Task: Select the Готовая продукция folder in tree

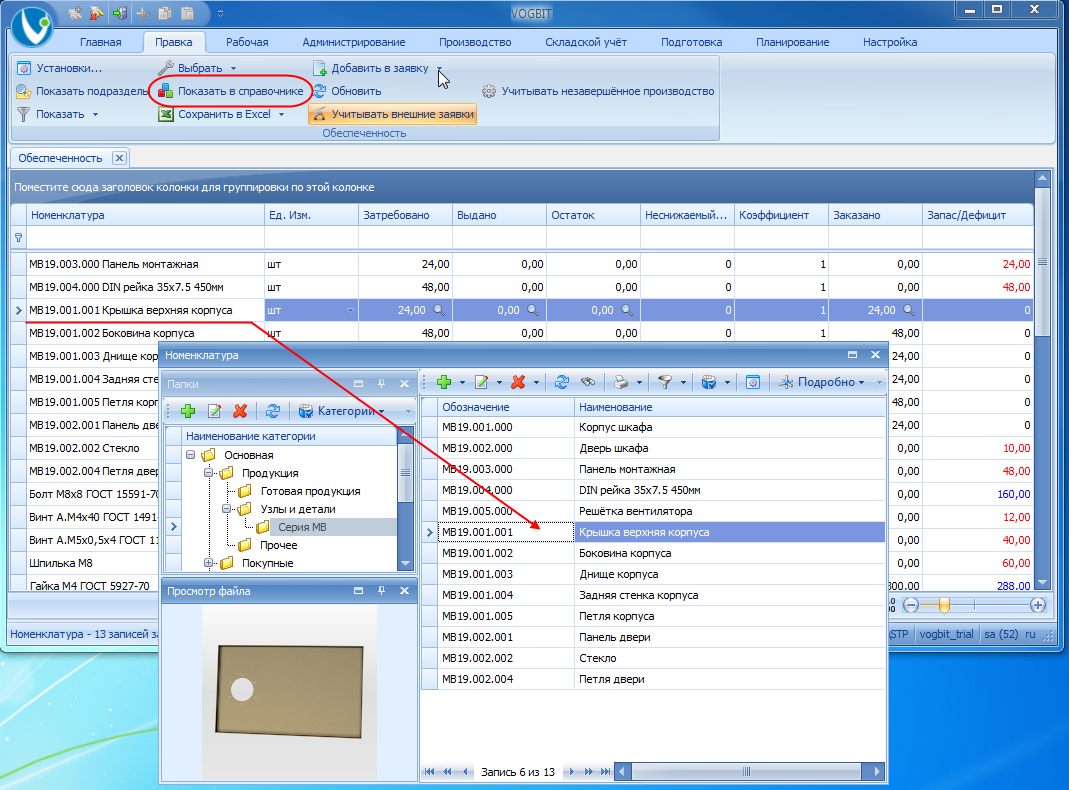Action: pyautogui.click(x=310, y=491)
